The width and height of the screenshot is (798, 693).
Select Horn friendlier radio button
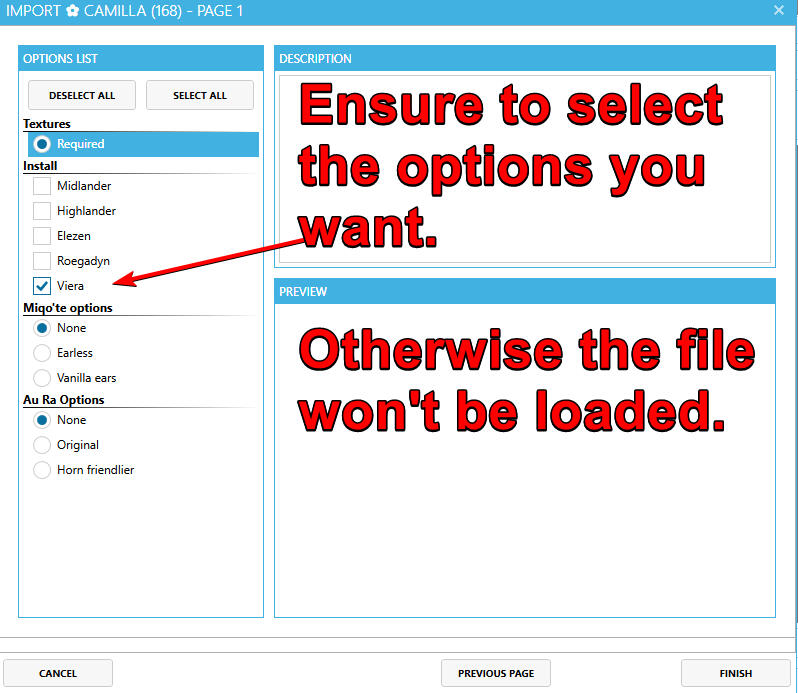[42, 470]
